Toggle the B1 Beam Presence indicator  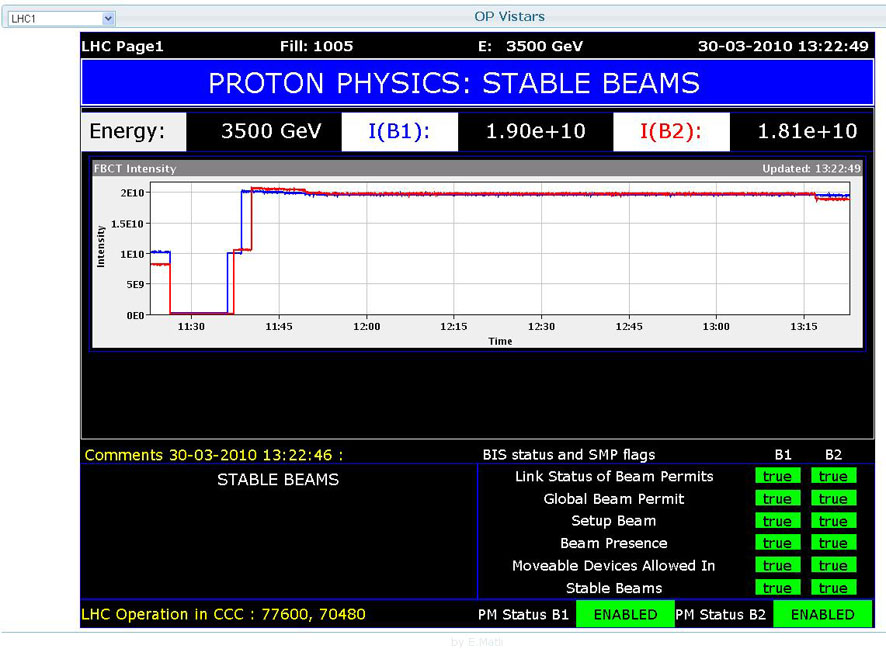(x=777, y=542)
